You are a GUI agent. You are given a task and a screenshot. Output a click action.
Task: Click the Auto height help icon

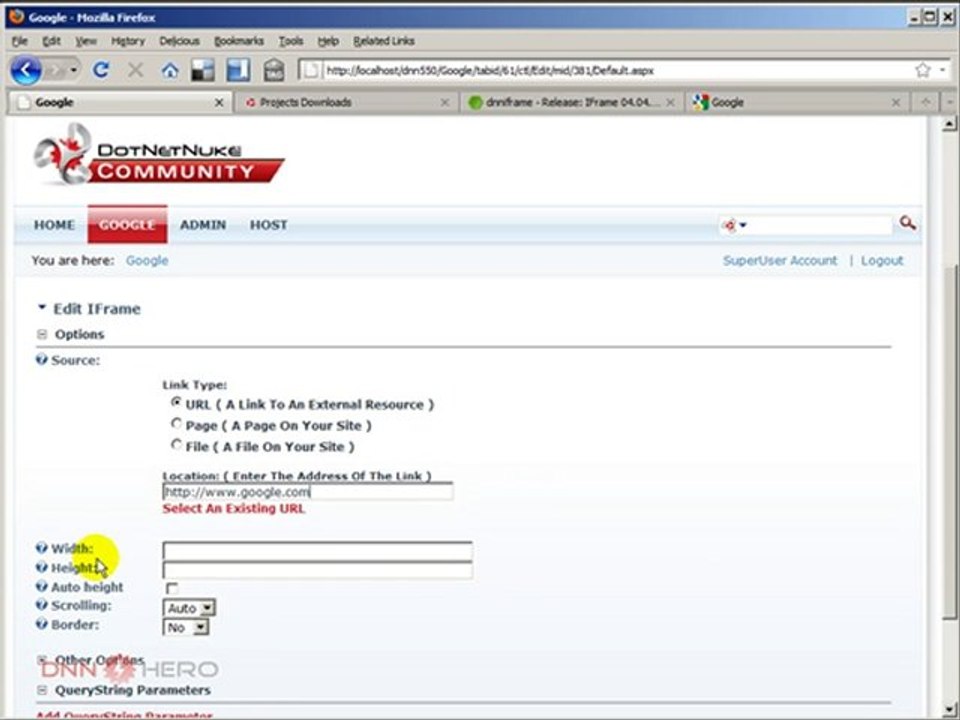41,587
